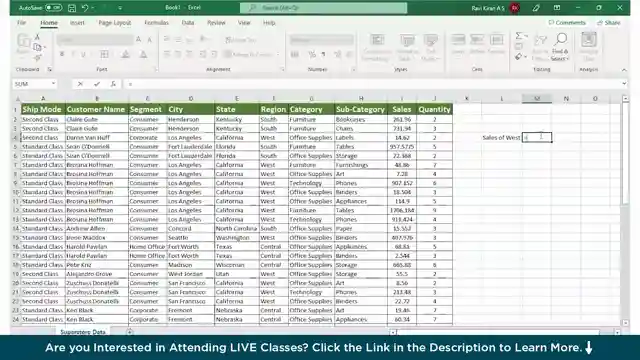Click the pen drawing icon in title bar
Screen dimensions: 640x360
pos(536,8)
